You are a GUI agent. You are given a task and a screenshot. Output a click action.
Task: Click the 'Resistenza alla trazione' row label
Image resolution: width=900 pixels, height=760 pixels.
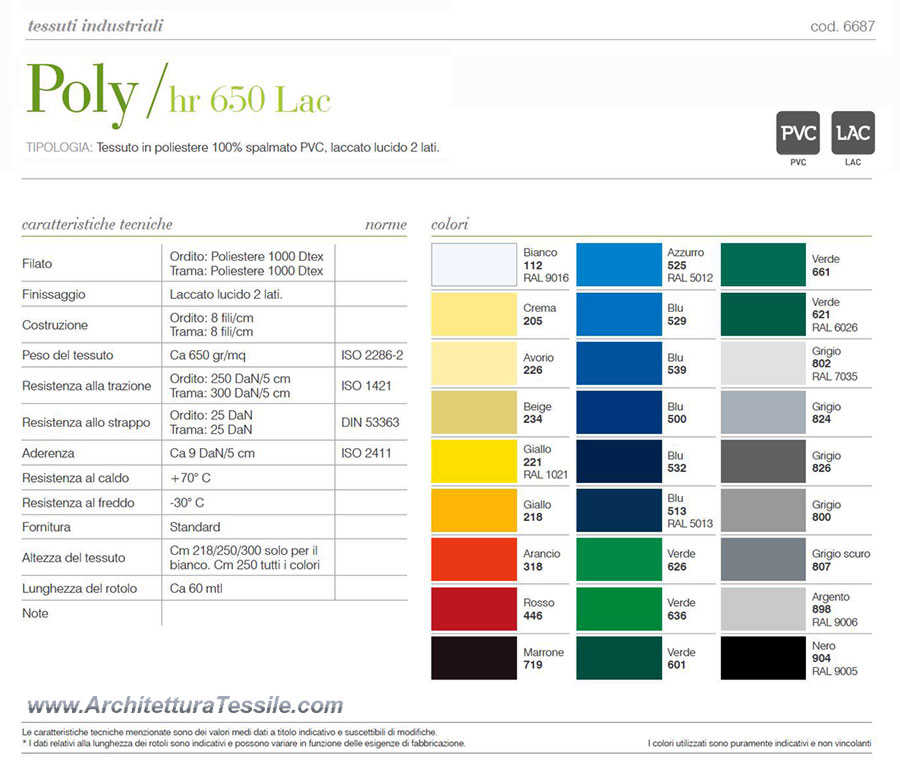[87, 386]
